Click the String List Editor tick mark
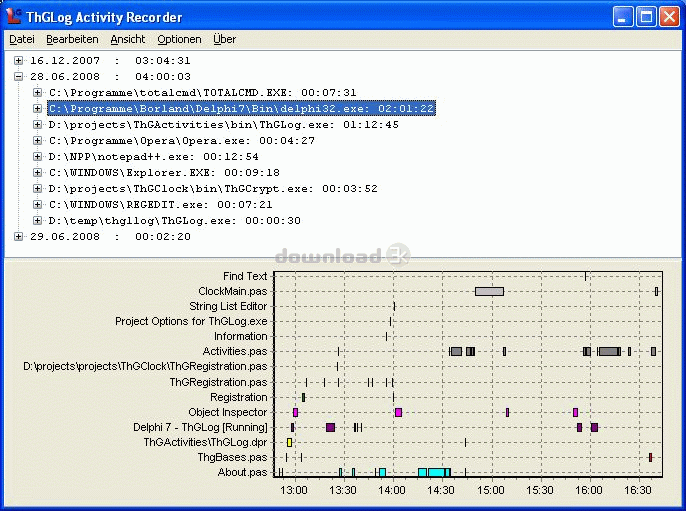Viewport: 686px width, 511px height. (x=394, y=306)
